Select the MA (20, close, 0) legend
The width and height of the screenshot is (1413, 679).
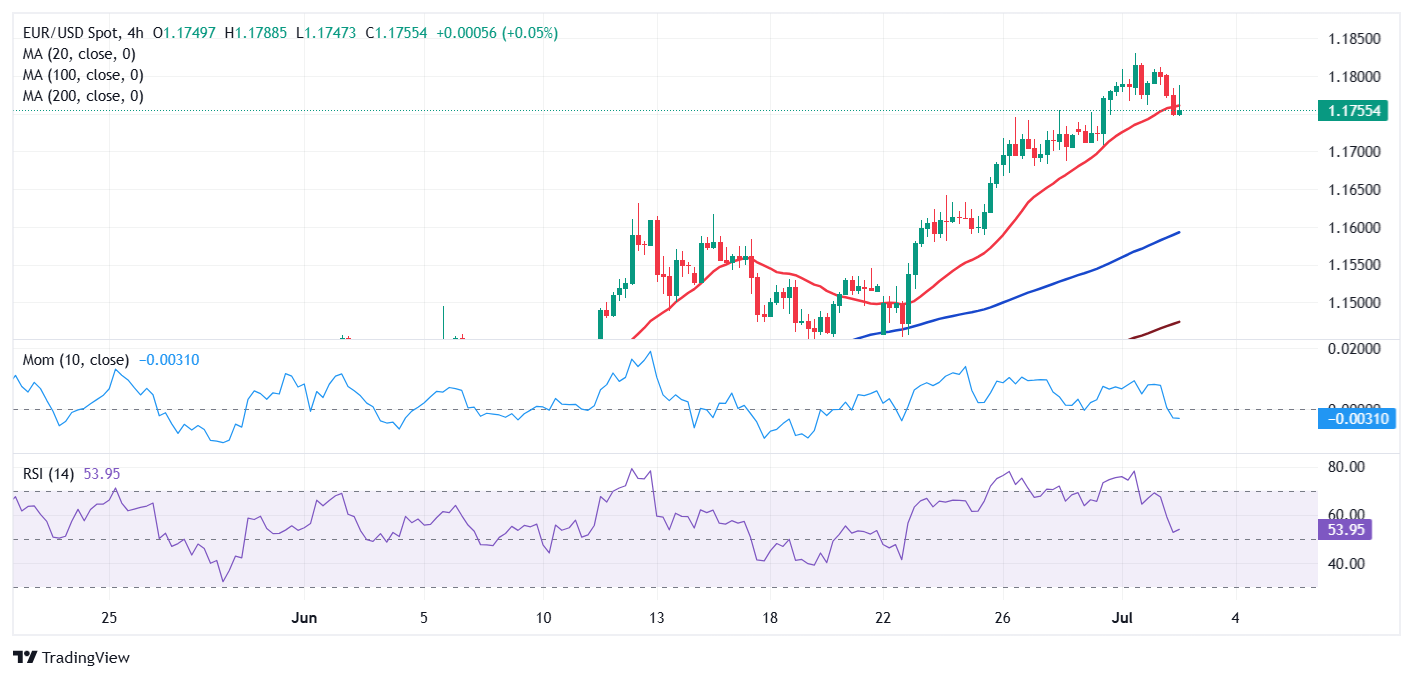pyautogui.click(x=79, y=54)
